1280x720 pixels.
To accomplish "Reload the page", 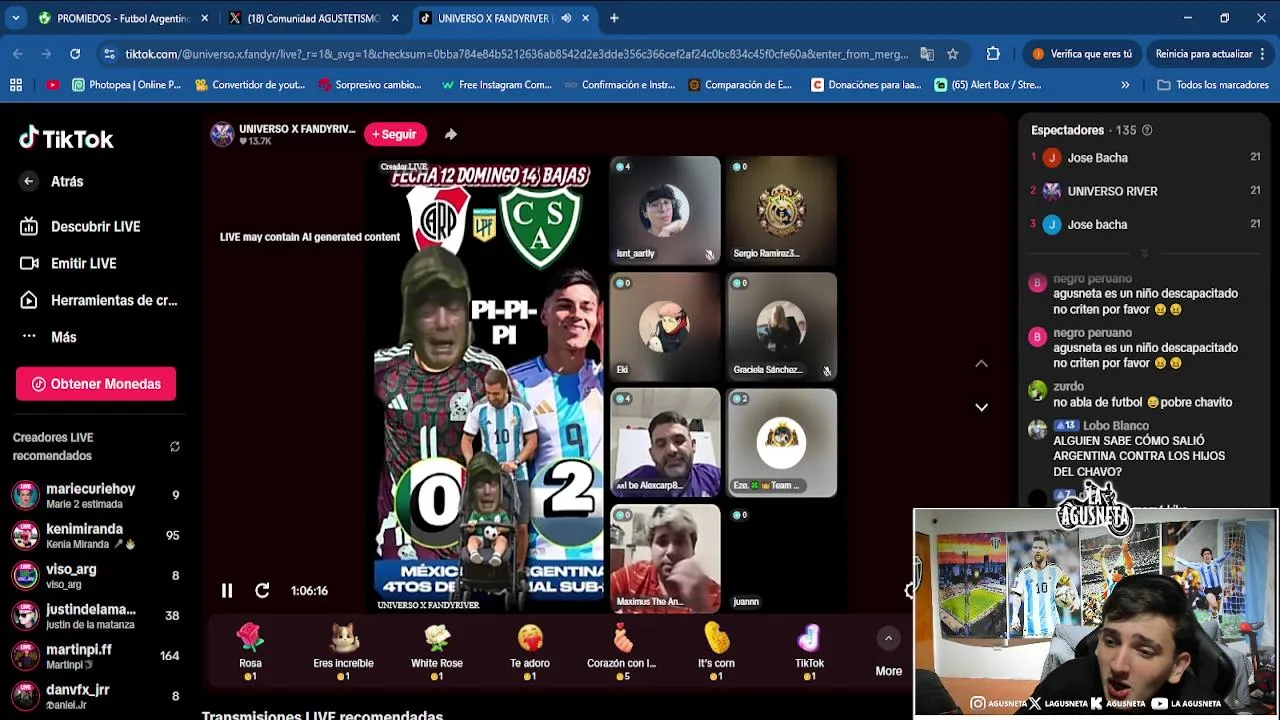I will click(75, 54).
